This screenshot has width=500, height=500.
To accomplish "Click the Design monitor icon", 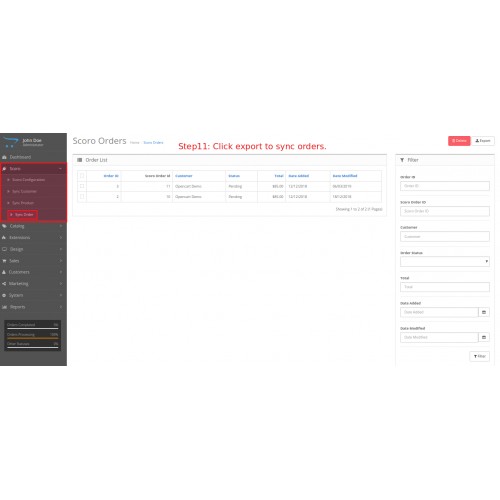I will tap(4, 249).
